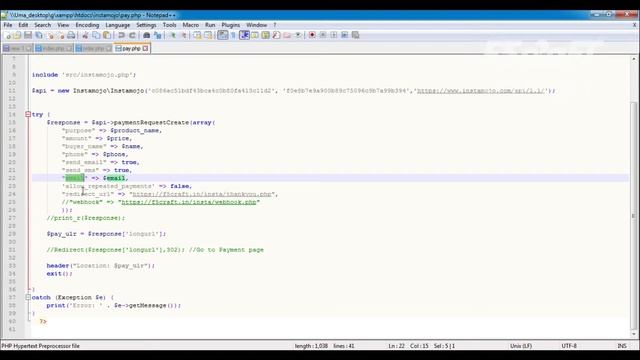Open the Settings menu
The image size is (640, 360).
point(146,25)
